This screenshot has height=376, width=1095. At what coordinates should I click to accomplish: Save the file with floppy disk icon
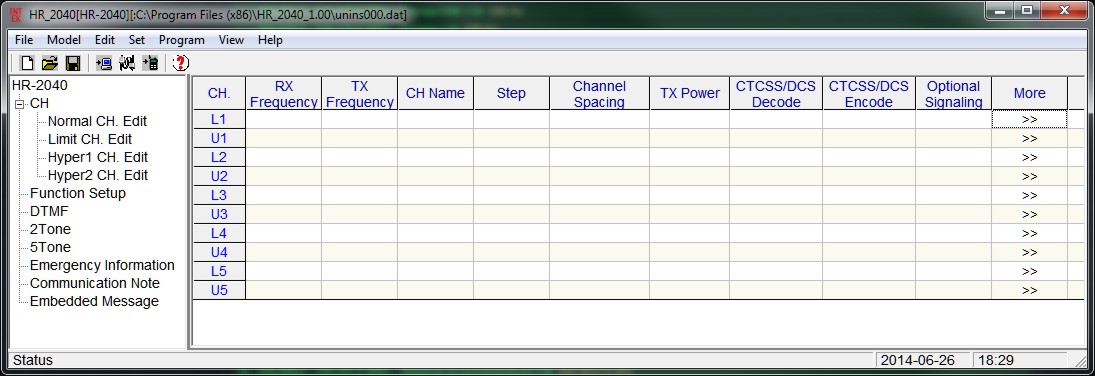[x=73, y=64]
